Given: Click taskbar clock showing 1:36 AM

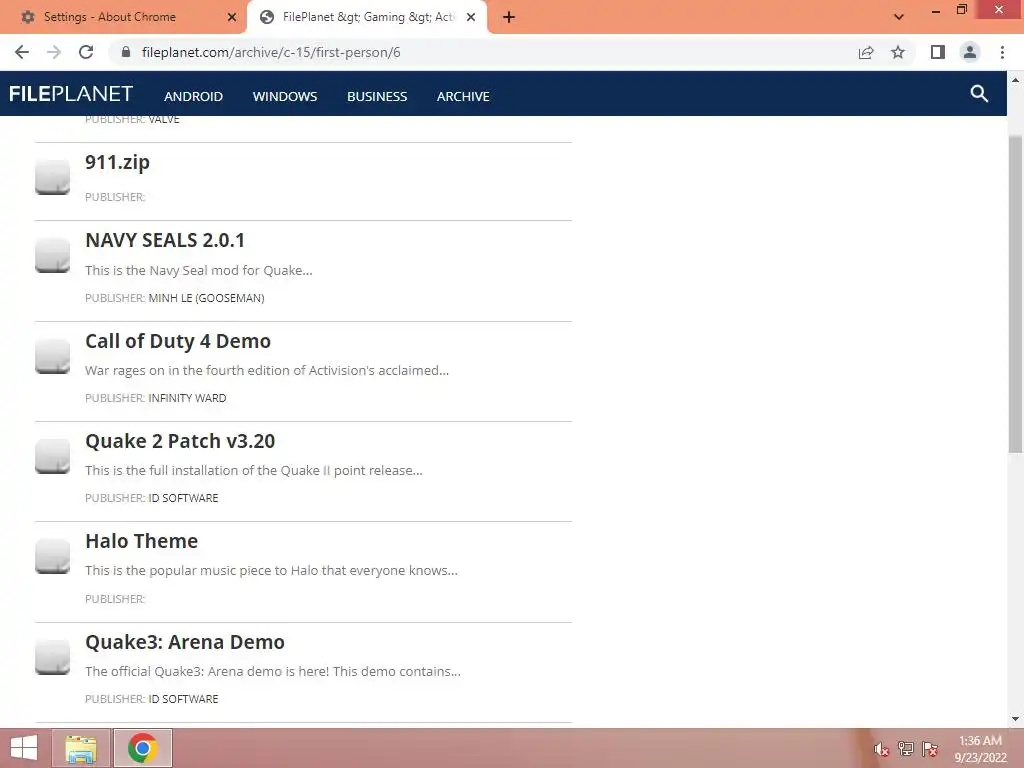Looking at the screenshot, I should coord(980,749).
